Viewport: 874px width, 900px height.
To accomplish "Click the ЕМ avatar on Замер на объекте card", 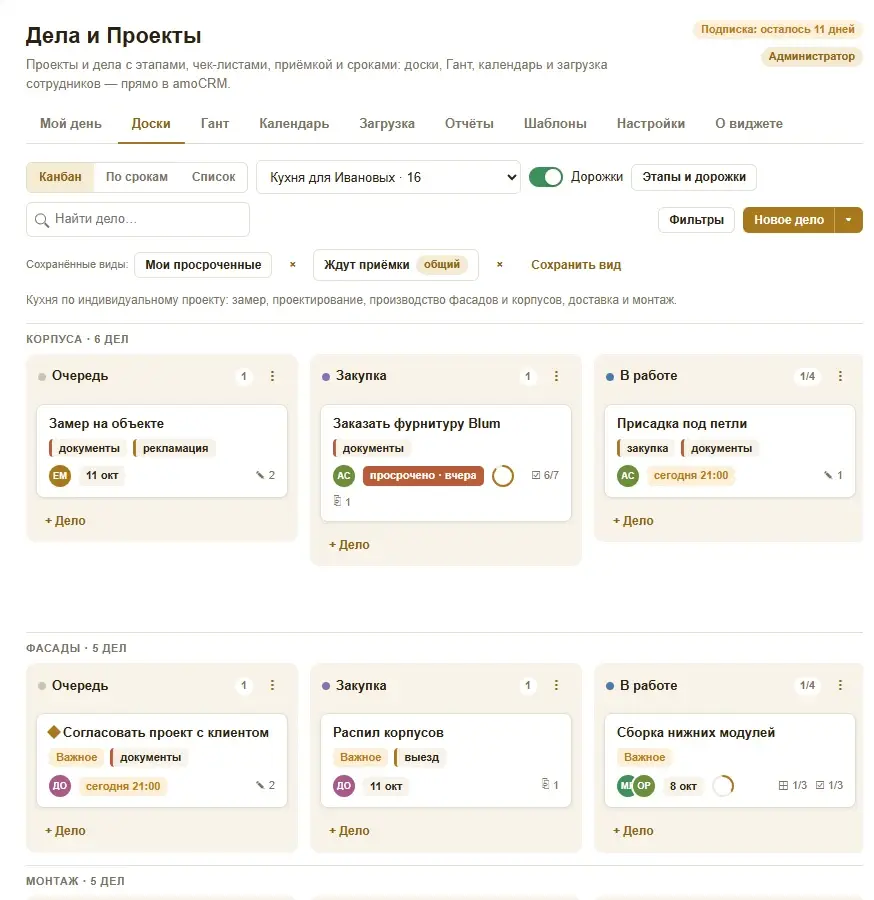I will tap(60, 476).
